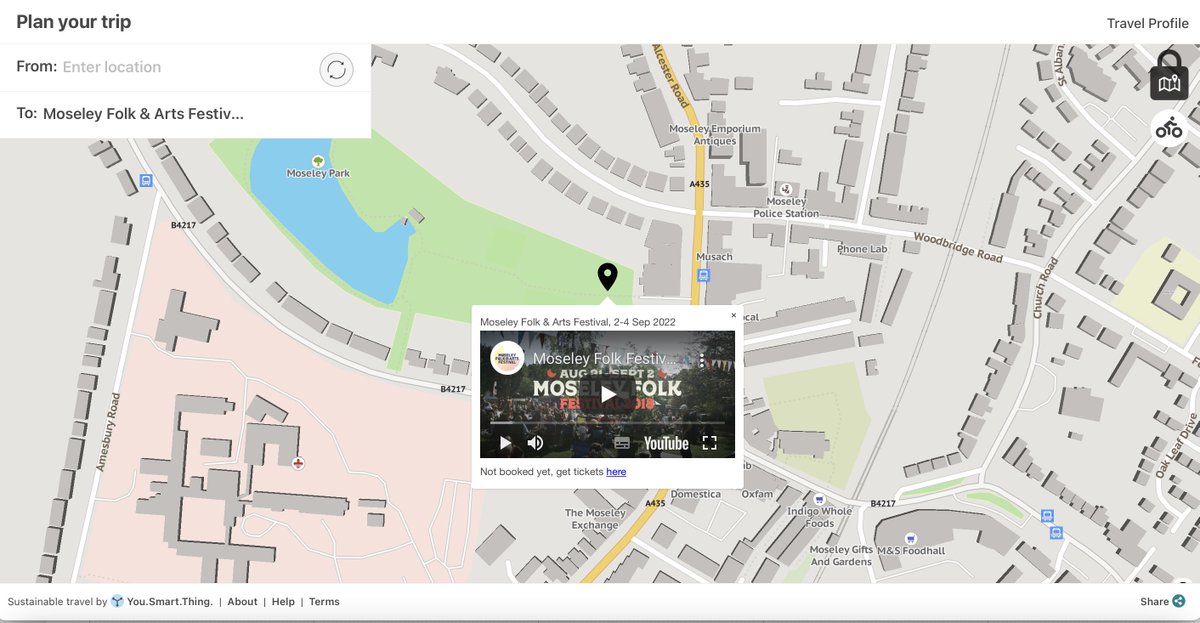The height and width of the screenshot is (623, 1200).
Task: Seek using the video progress bar
Action: (607, 424)
